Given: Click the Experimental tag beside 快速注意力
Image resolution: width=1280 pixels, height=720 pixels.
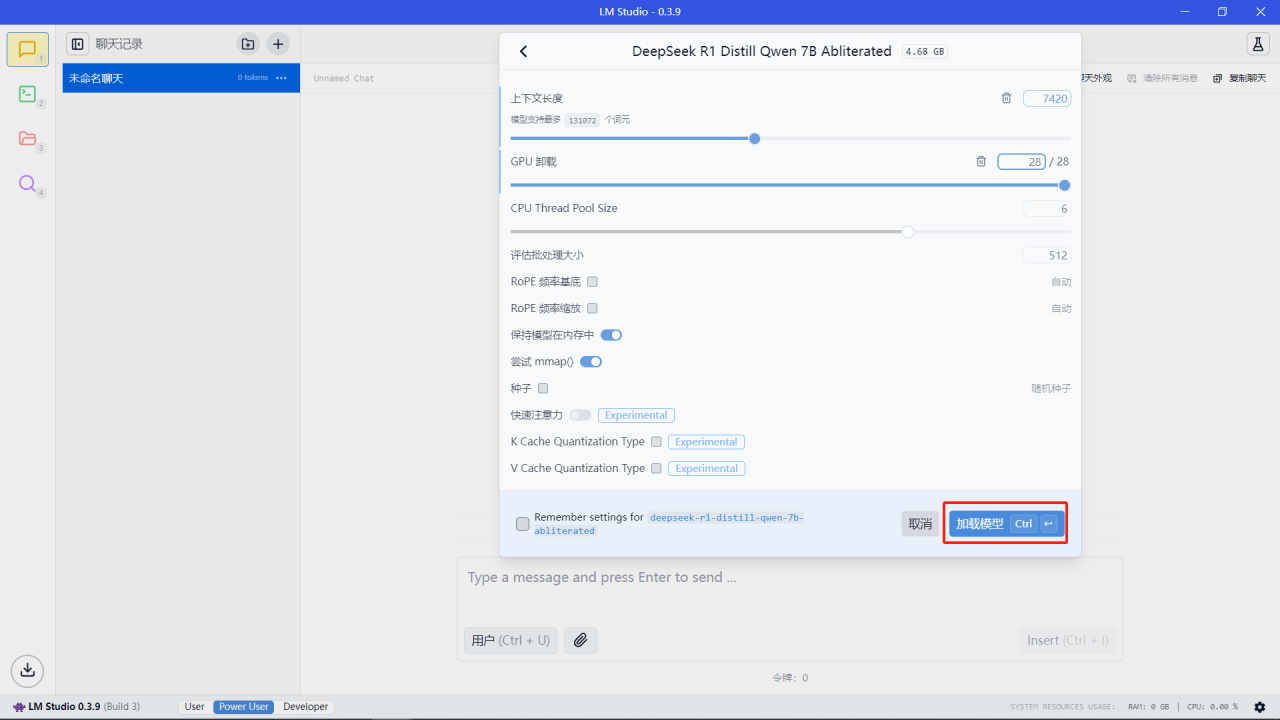Looking at the screenshot, I should click(x=636, y=415).
